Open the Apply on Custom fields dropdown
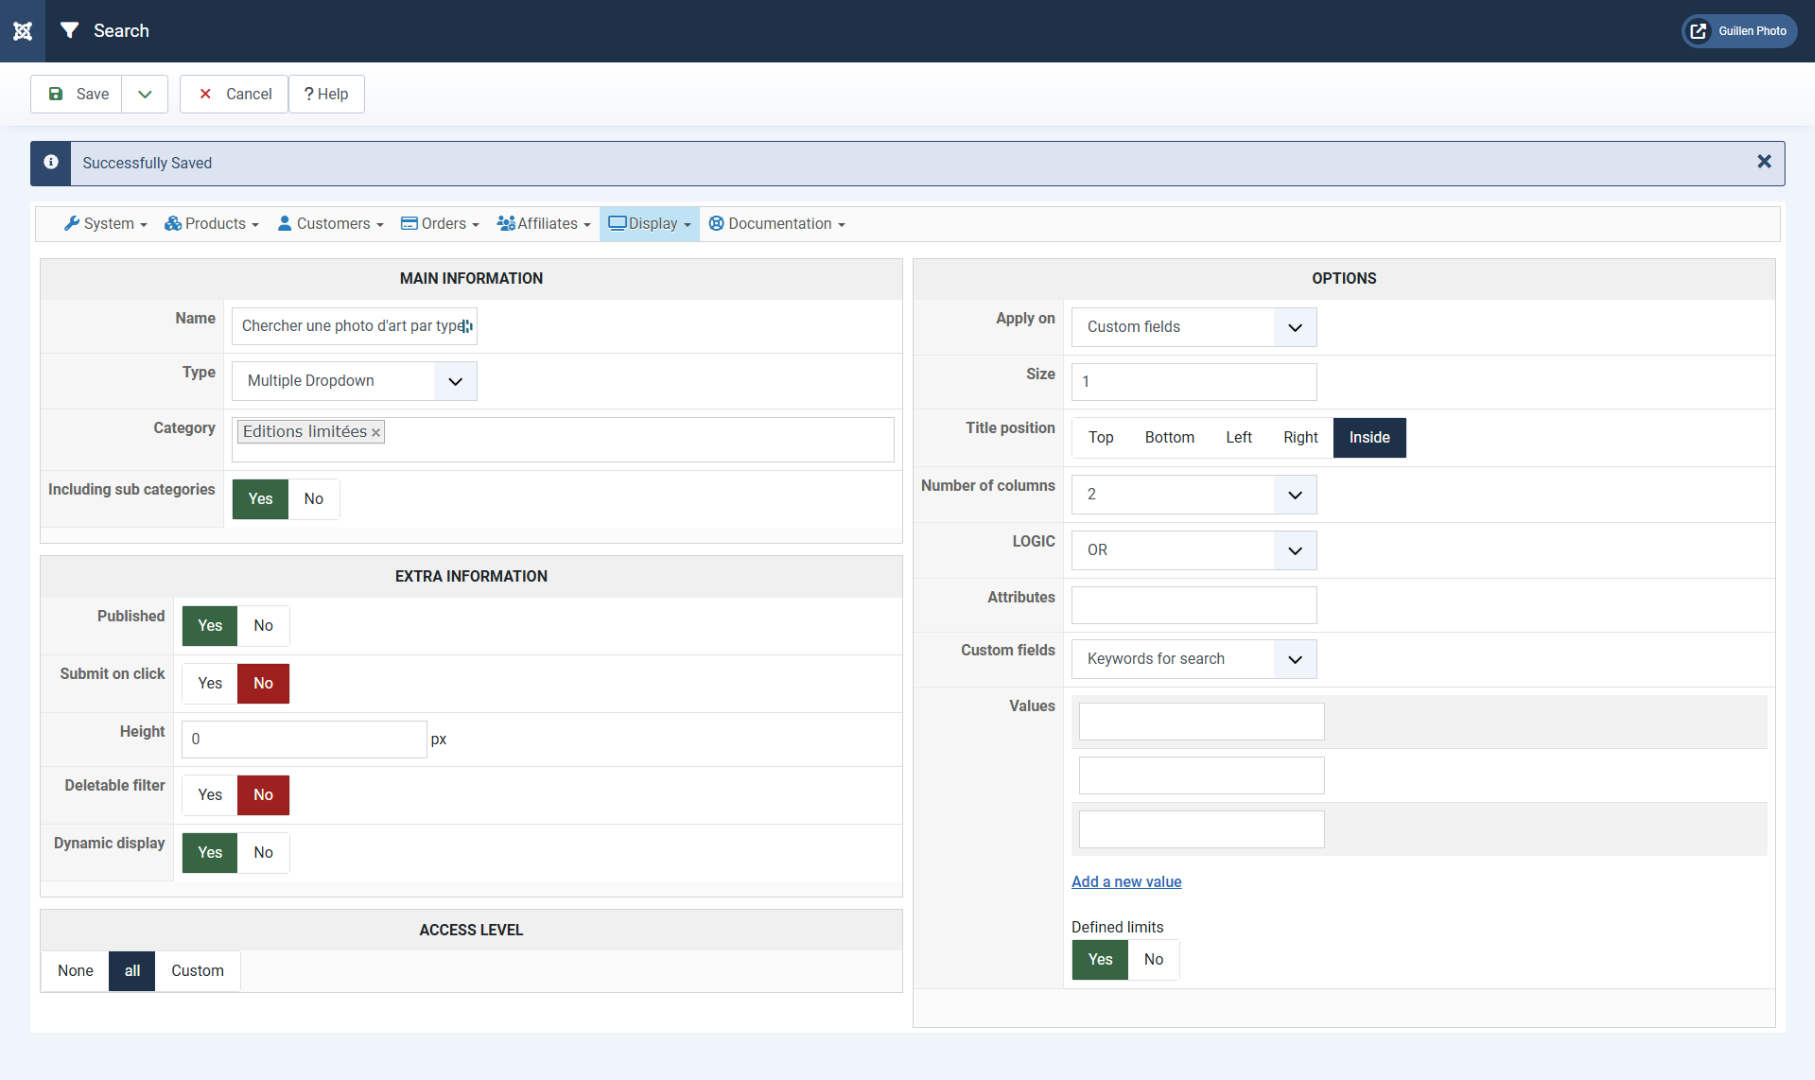Screen dimensions: 1815x1080 [1193, 327]
